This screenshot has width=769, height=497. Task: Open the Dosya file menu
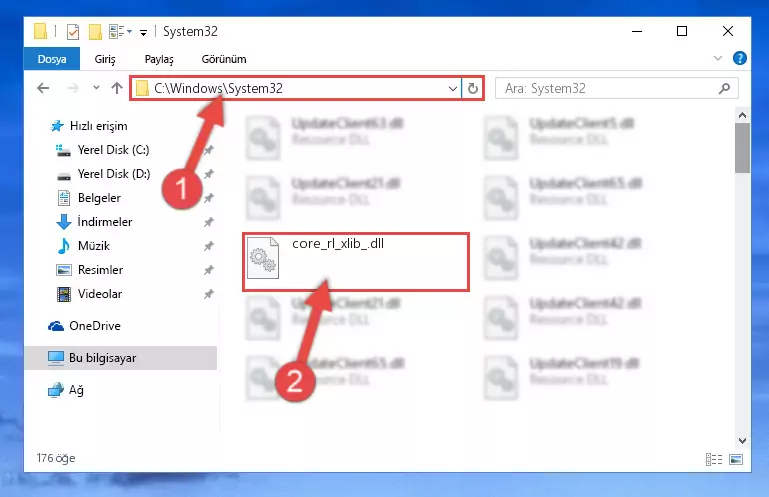52,59
